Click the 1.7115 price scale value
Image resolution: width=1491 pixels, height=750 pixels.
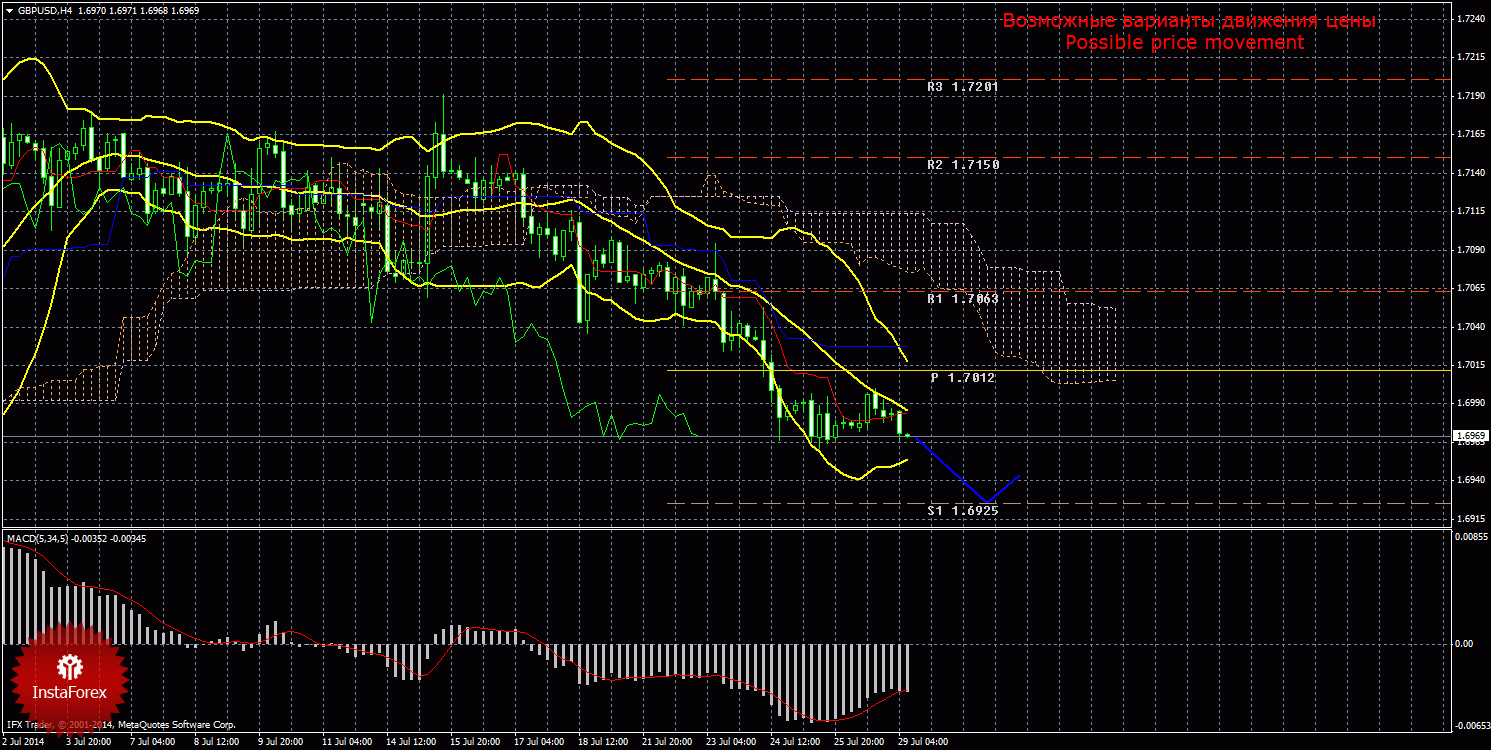pyautogui.click(x=1470, y=211)
